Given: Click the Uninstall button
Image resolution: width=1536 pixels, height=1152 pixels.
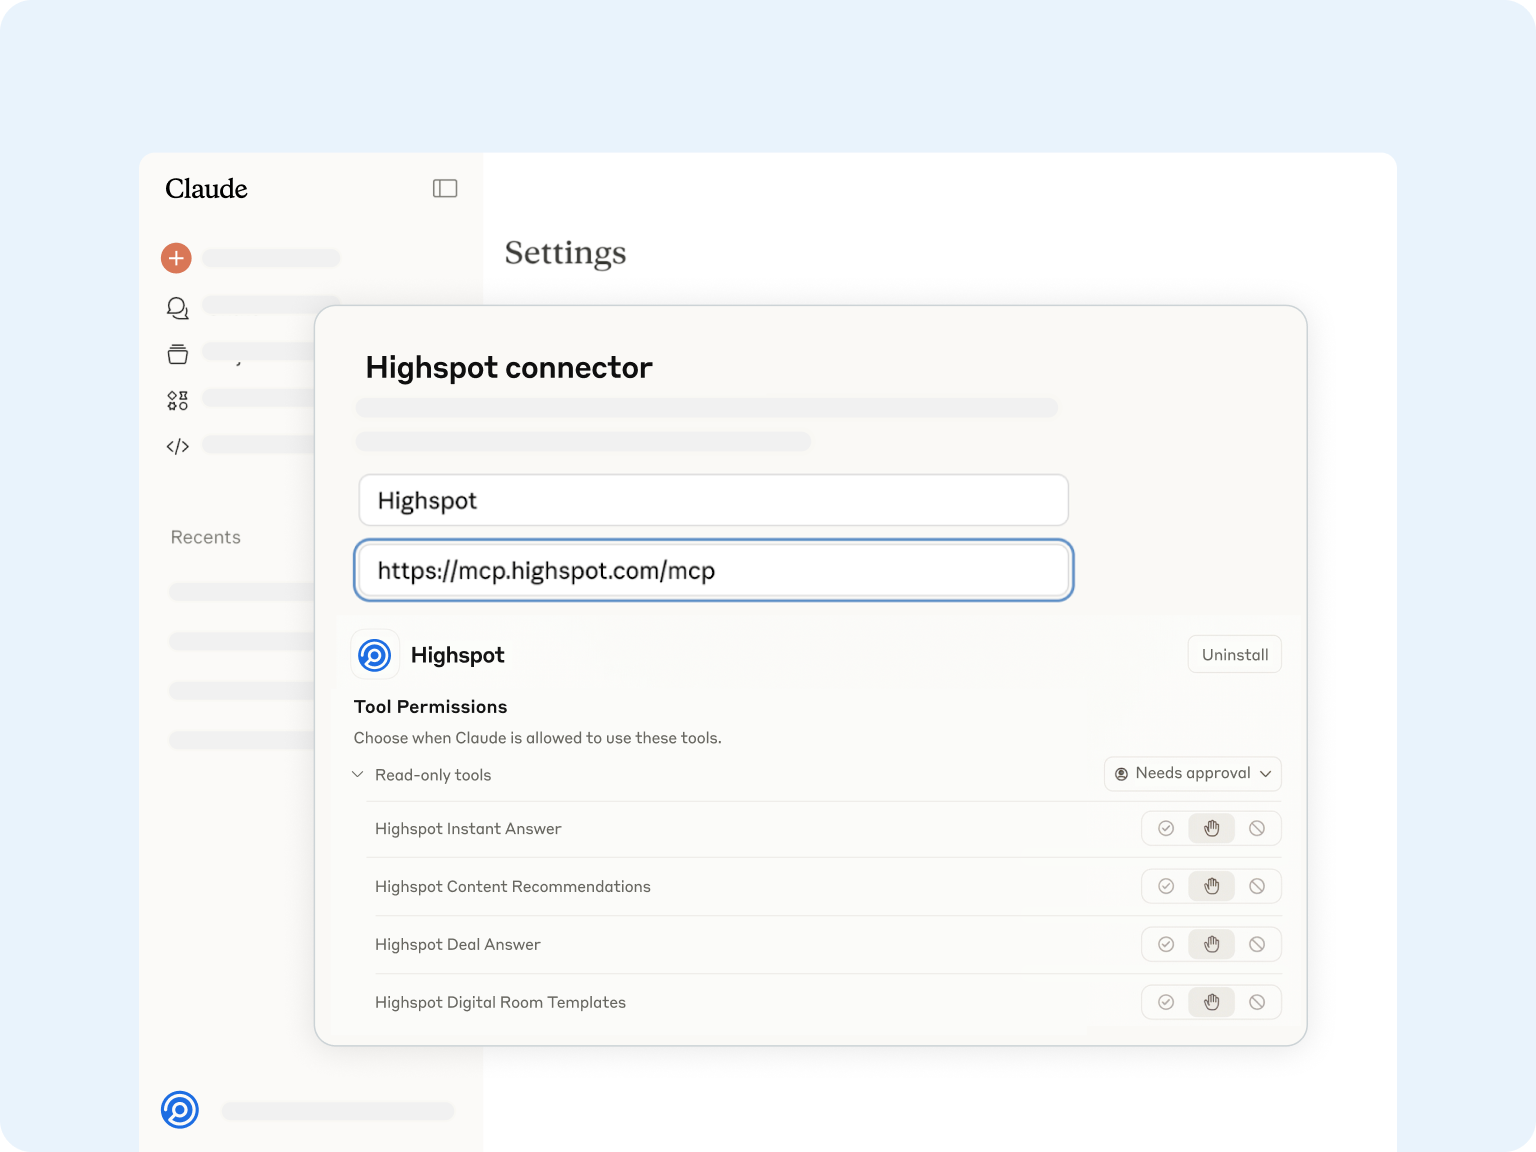Looking at the screenshot, I should [1235, 655].
